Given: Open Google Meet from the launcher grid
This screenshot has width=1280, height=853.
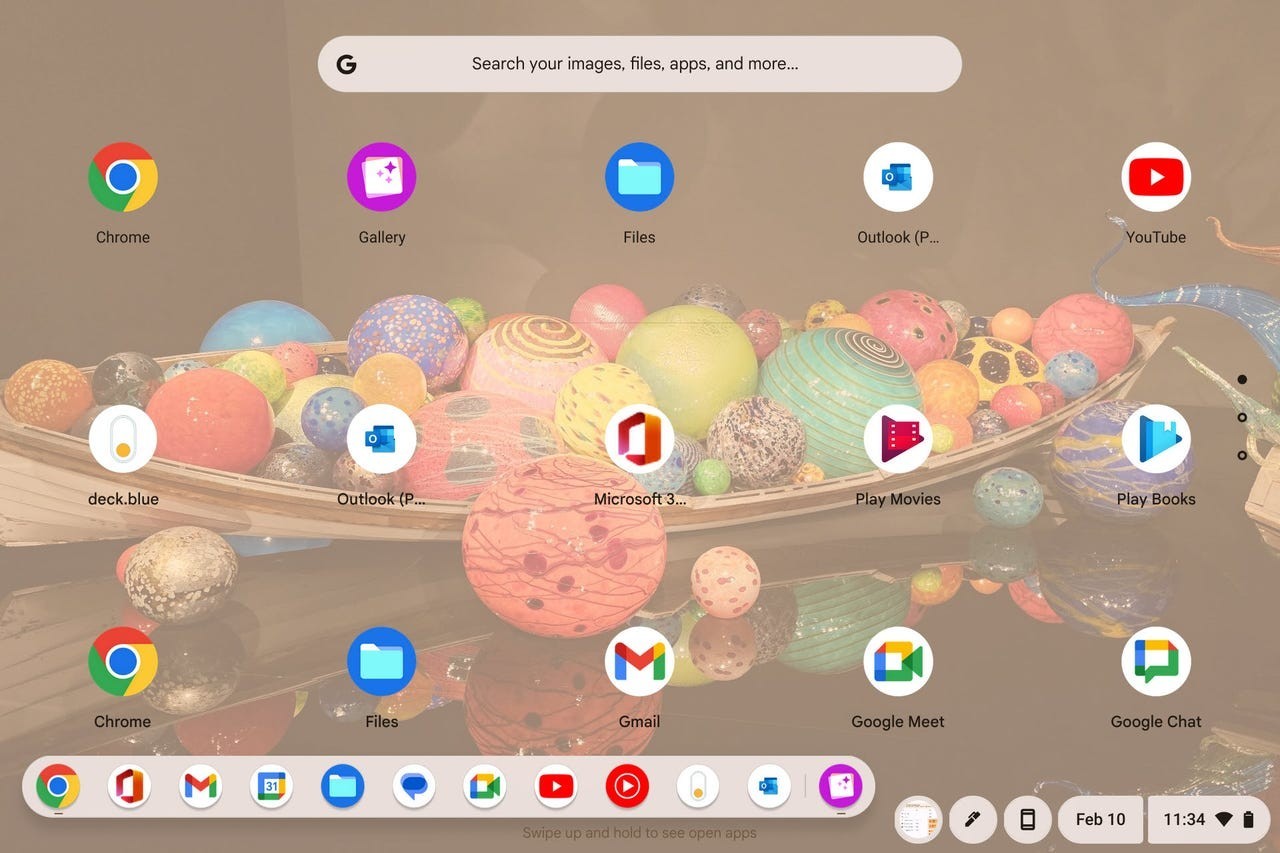Looking at the screenshot, I should [898, 661].
